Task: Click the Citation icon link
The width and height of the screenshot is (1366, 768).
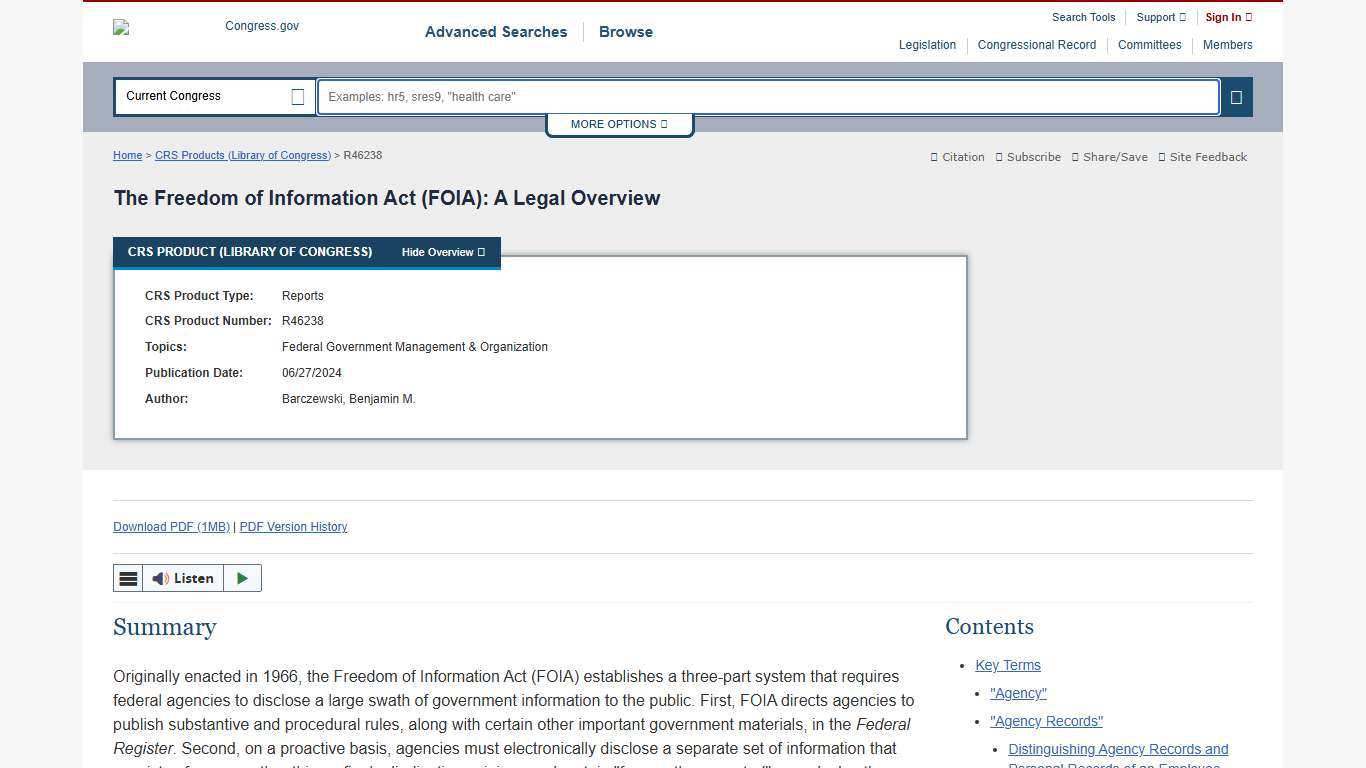Action: (x=956, y=157)
